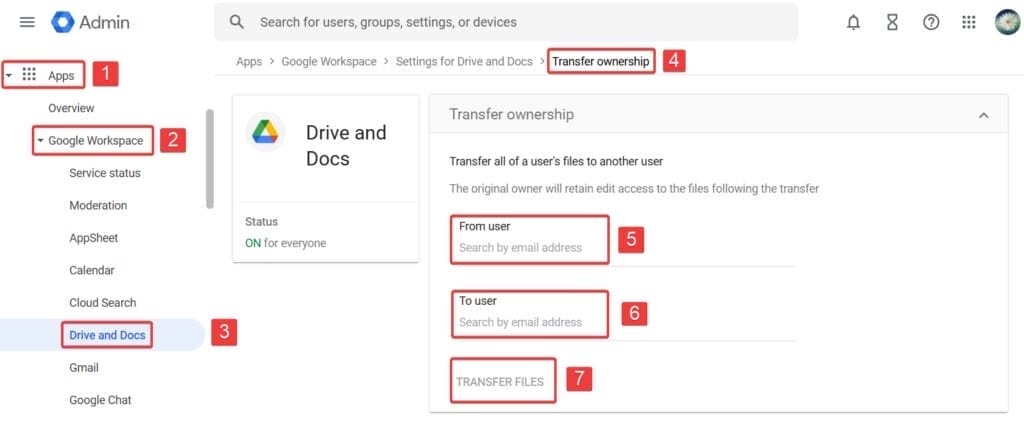Select Drive and Docs in the sidebar
The image size is (1024, 421).
tap(107, 335)
